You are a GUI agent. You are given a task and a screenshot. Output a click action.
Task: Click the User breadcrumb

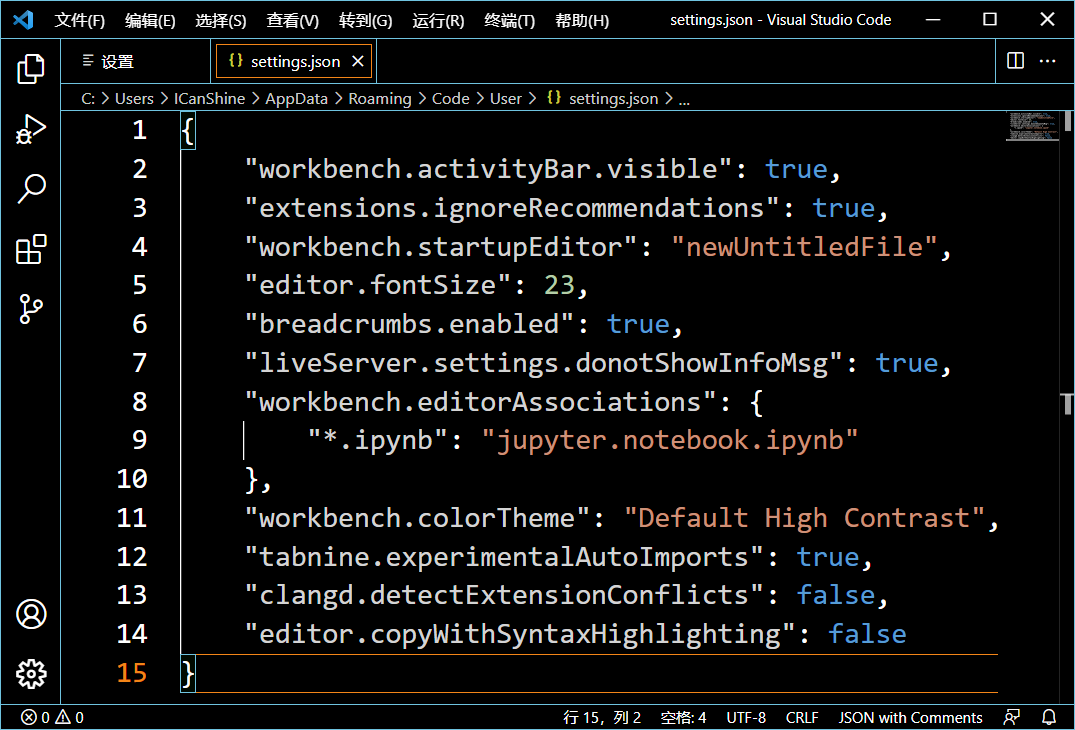pyautogui.click(x=506, y=99)
